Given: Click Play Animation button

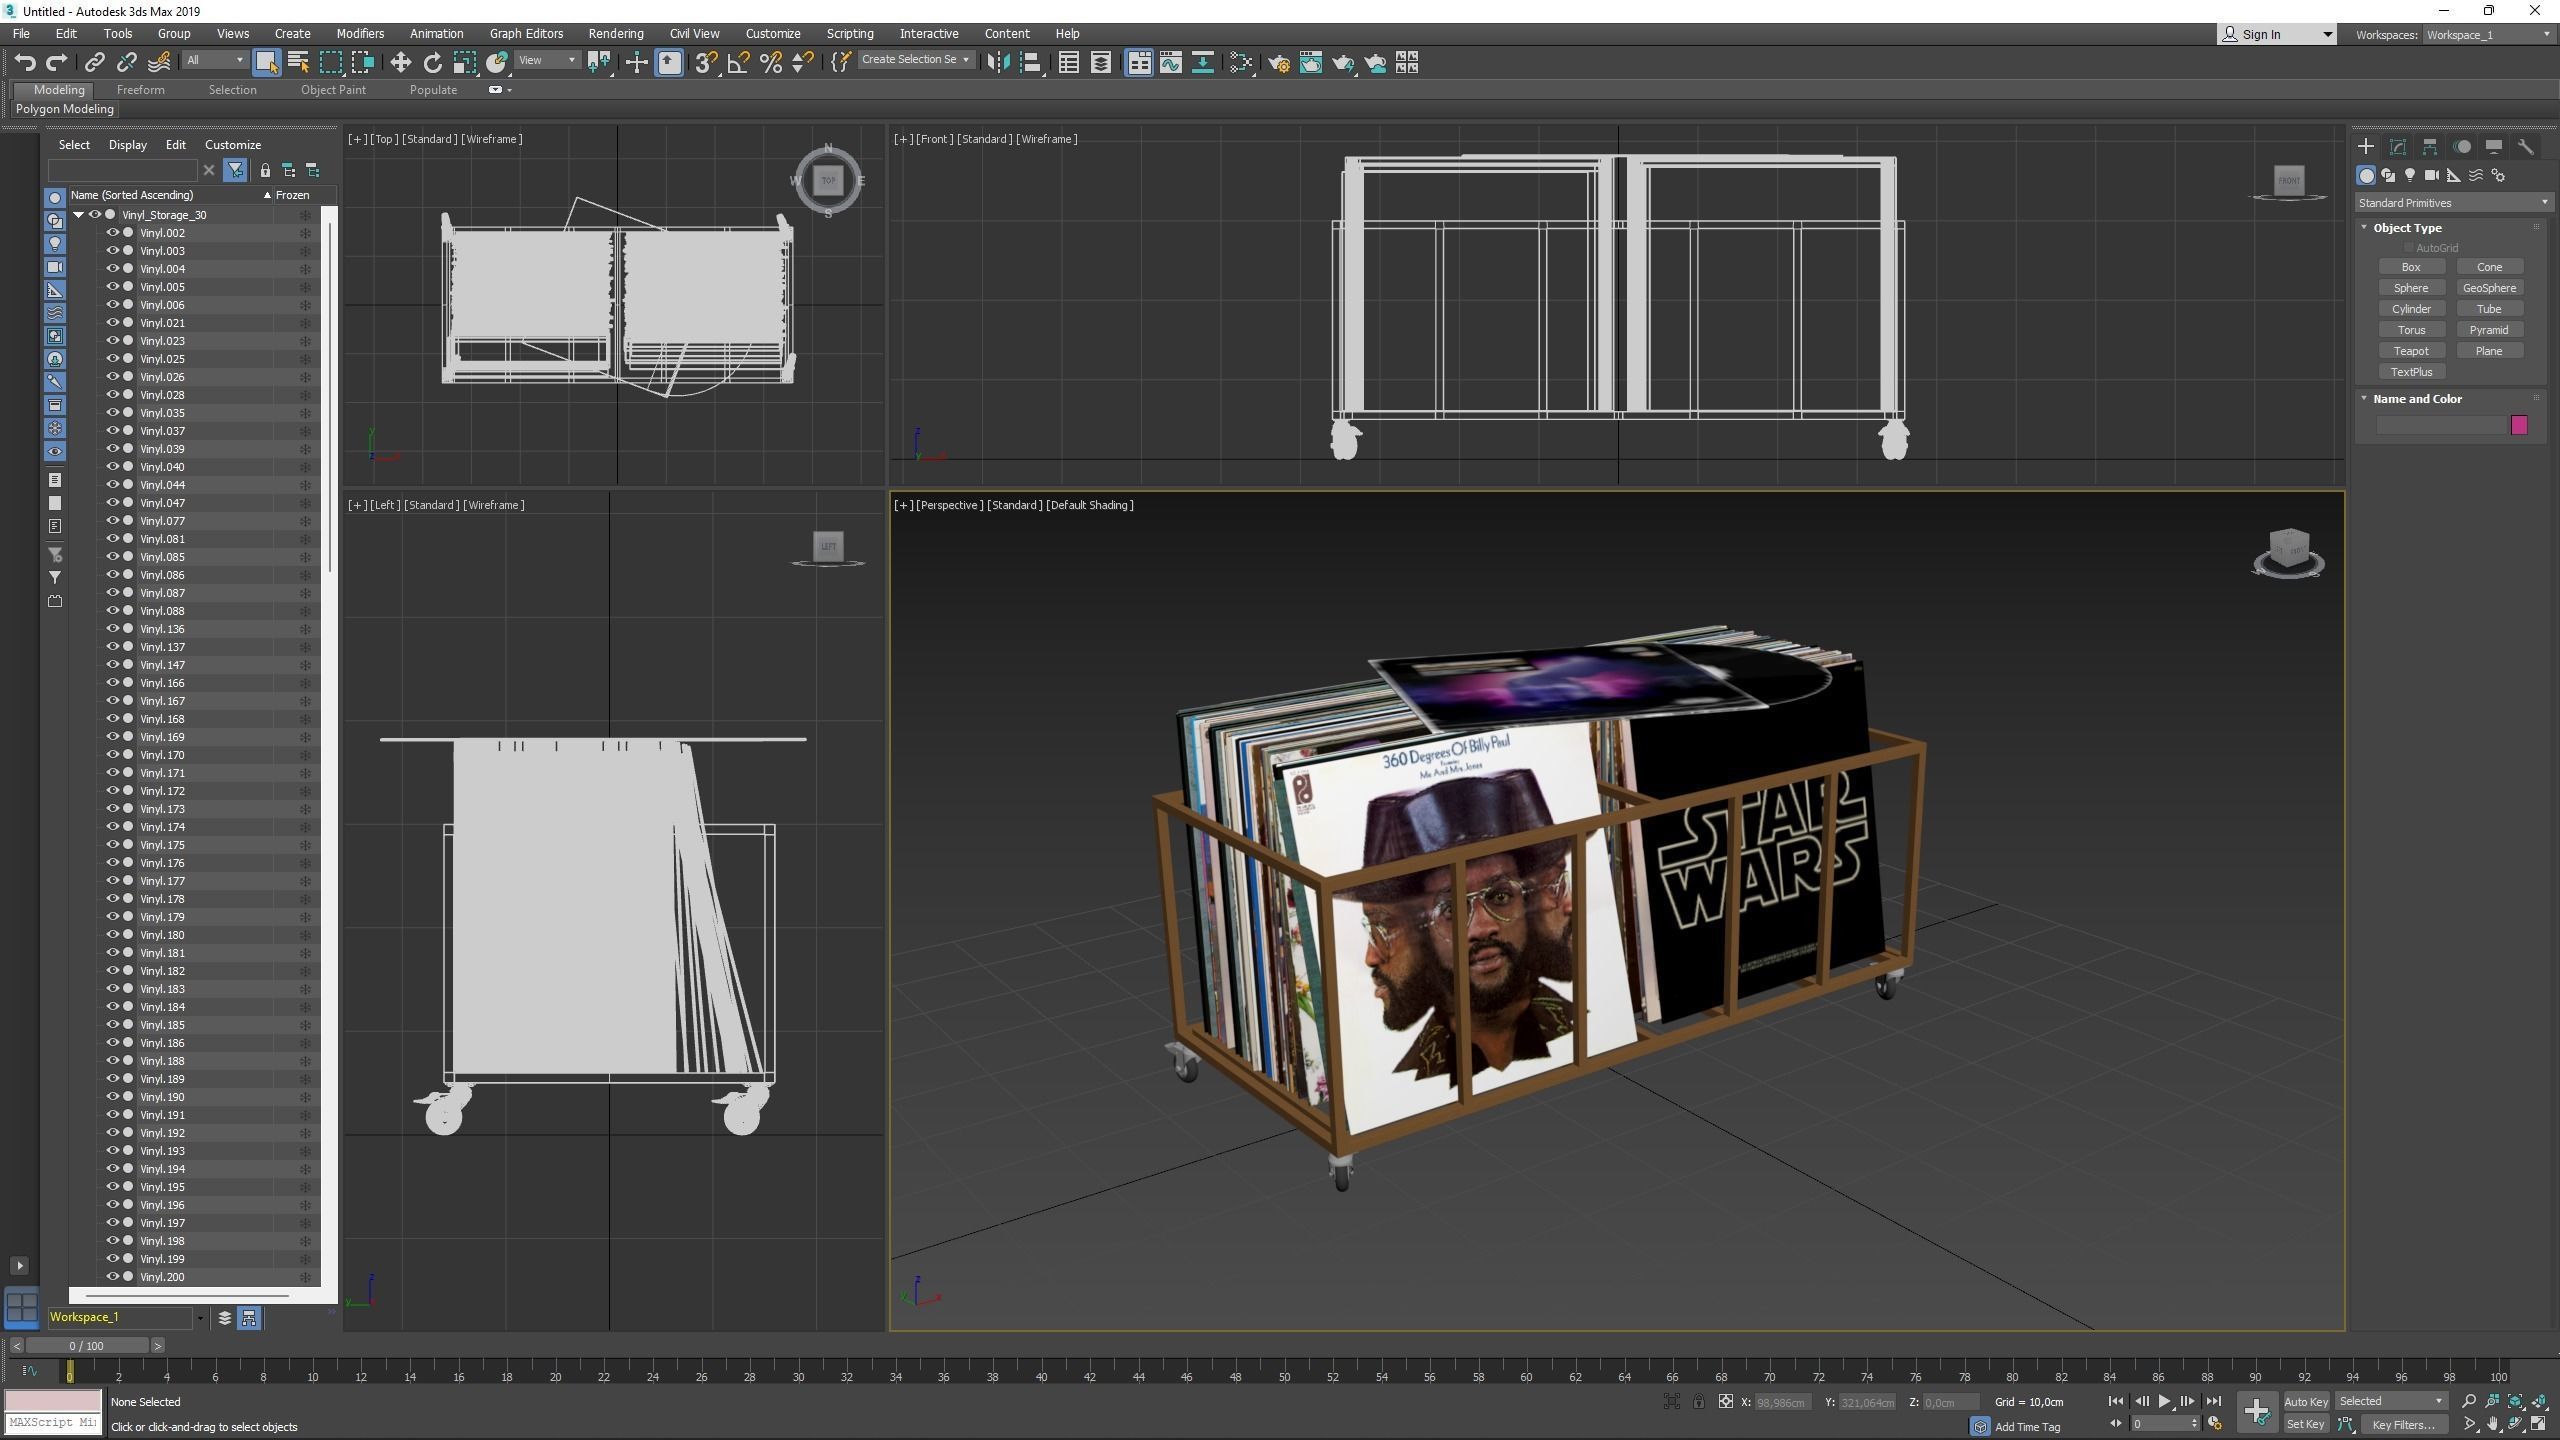Looking at the screenshot, I should (2165, 1401).
